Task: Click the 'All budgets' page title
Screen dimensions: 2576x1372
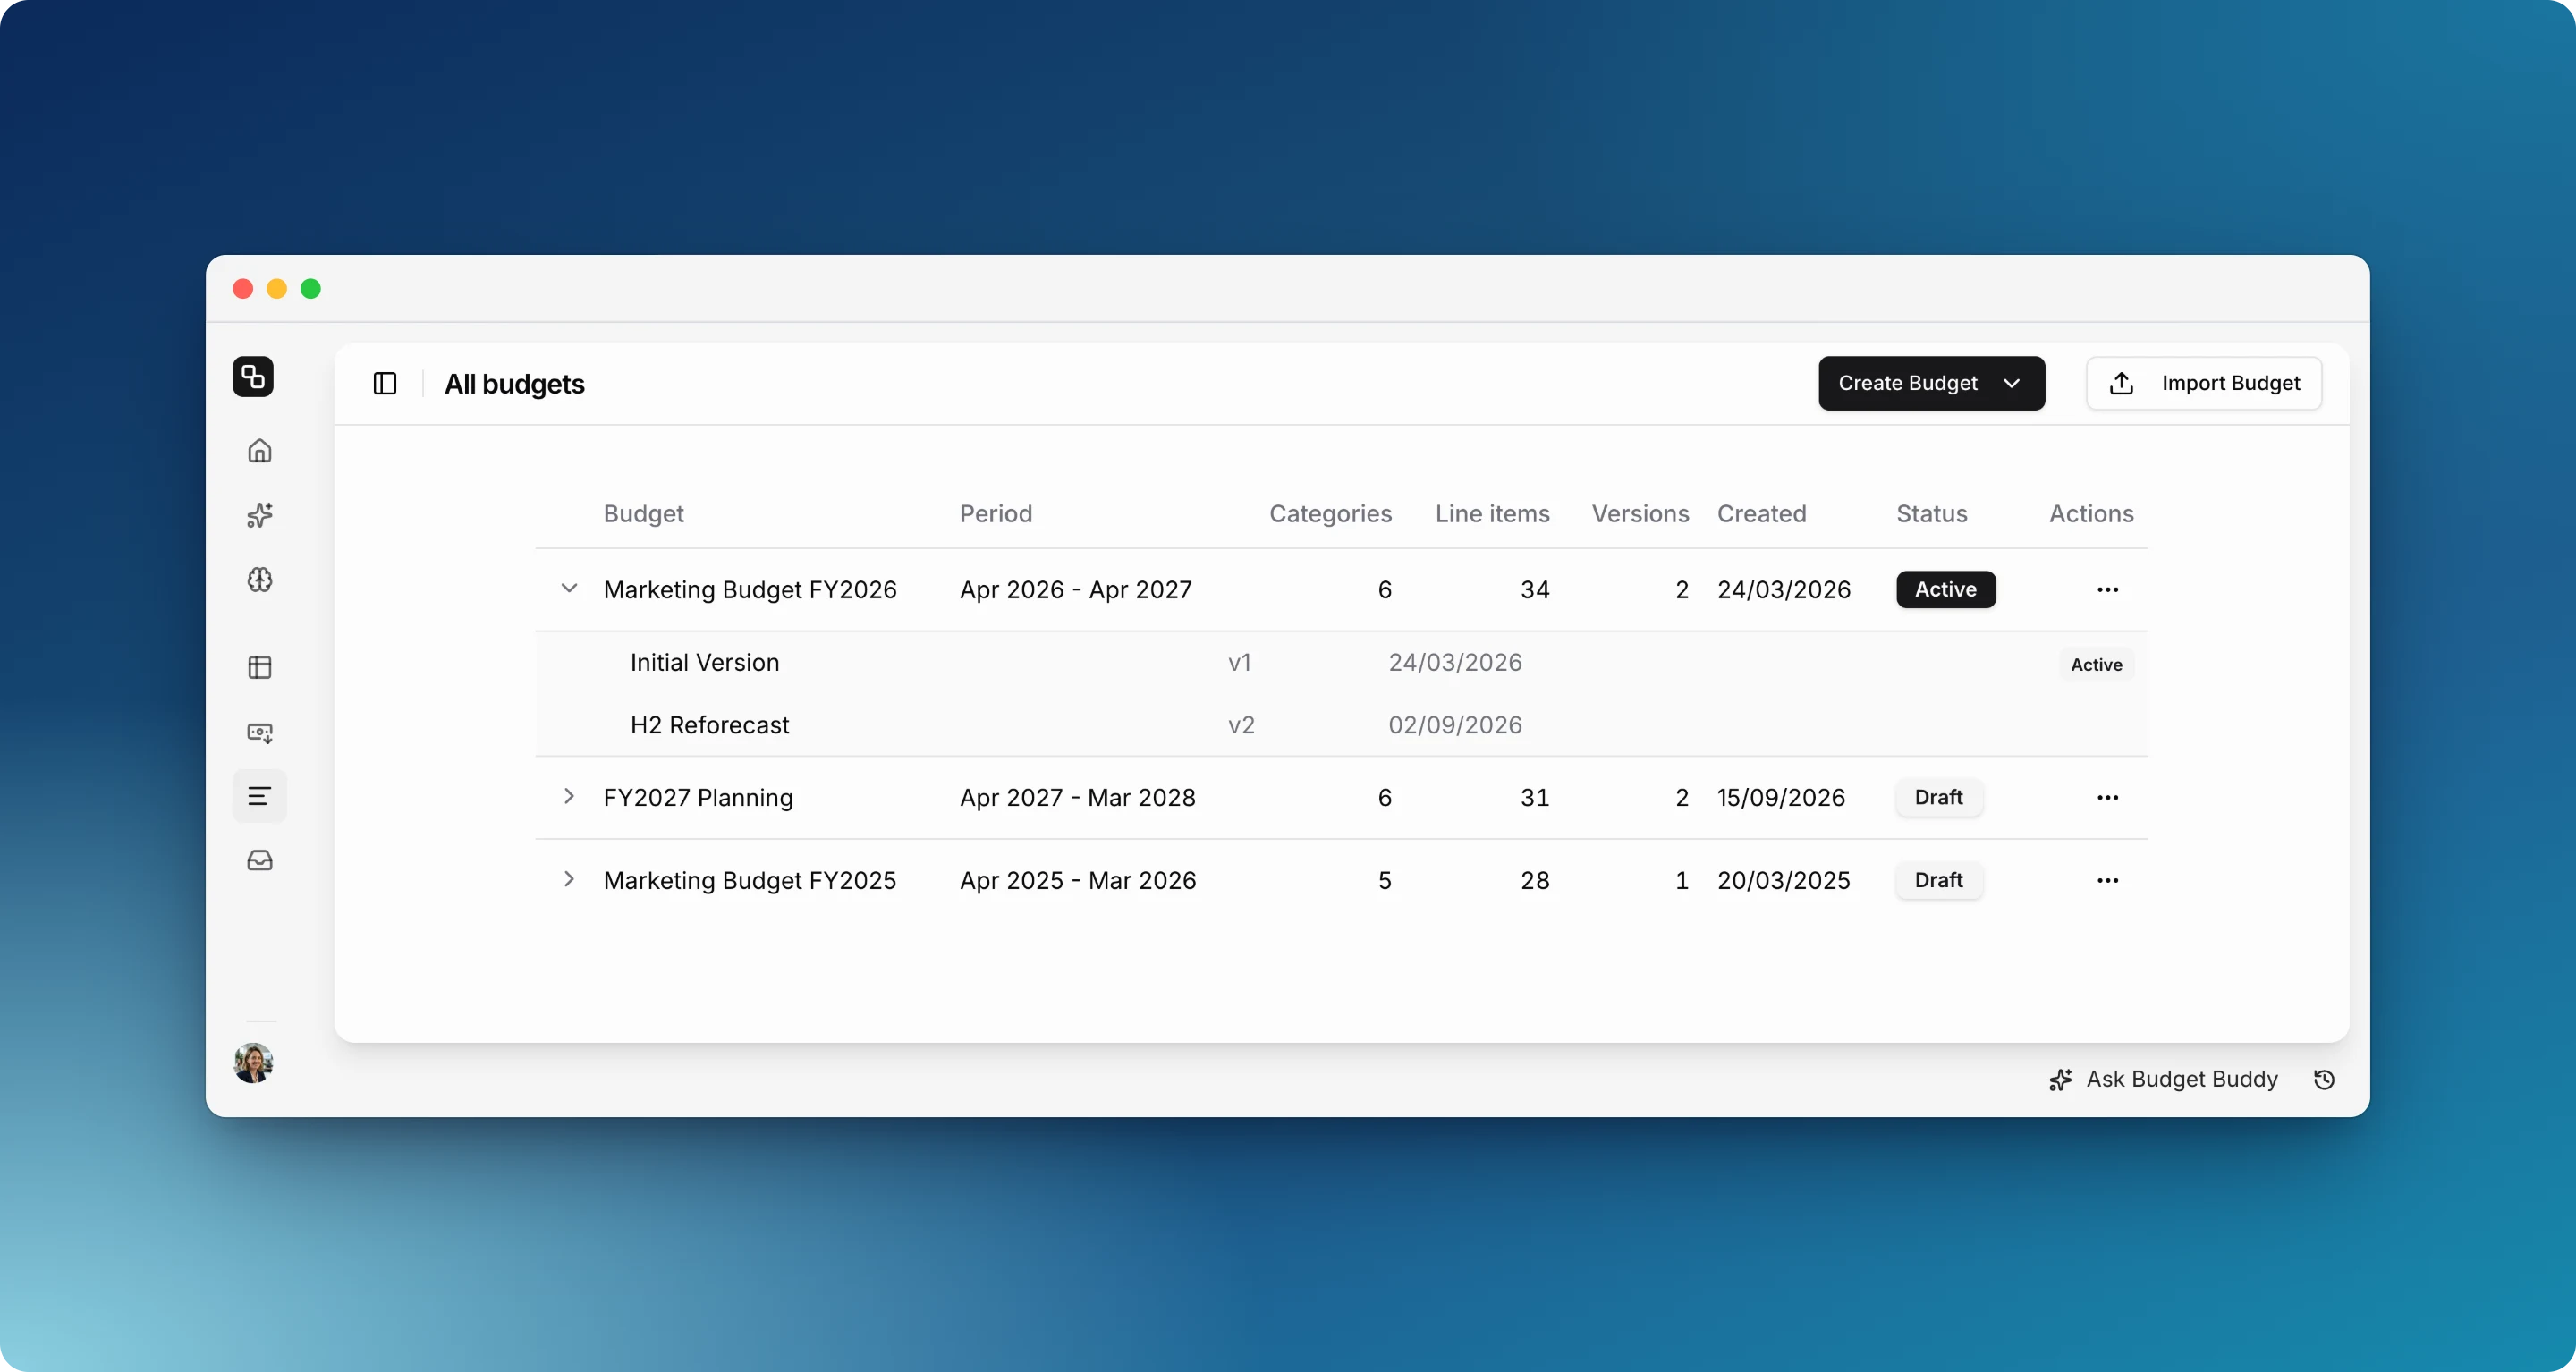Action: pyautogui.click(x=514, y=384)
